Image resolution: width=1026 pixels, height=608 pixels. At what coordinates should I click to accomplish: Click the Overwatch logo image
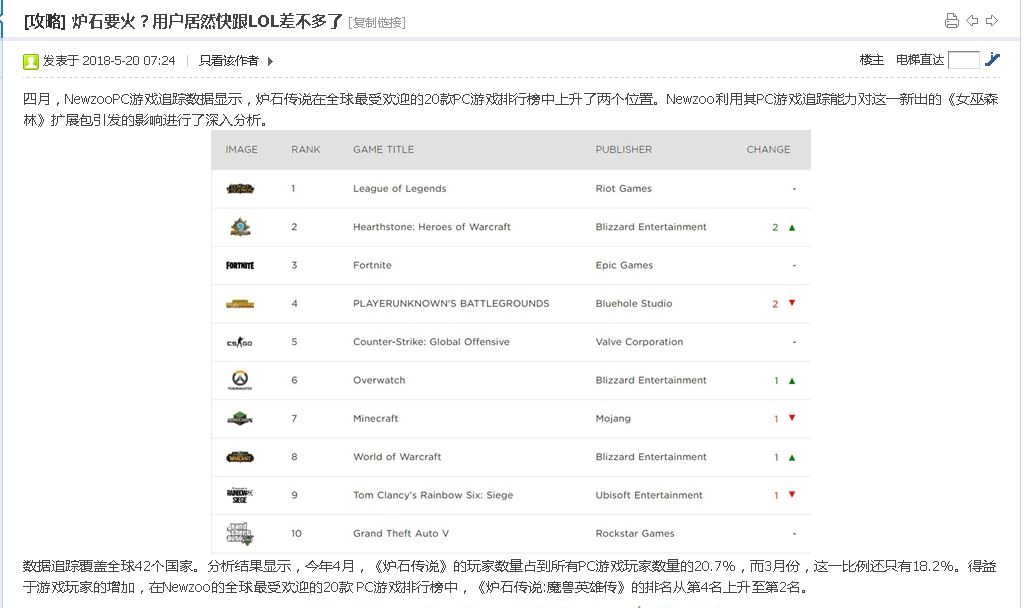pos(240,380)
